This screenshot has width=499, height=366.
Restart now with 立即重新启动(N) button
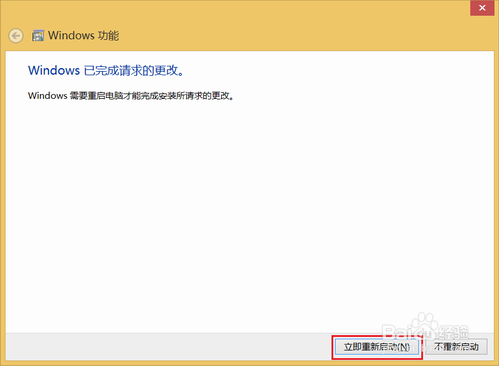(x=377, y=347)
